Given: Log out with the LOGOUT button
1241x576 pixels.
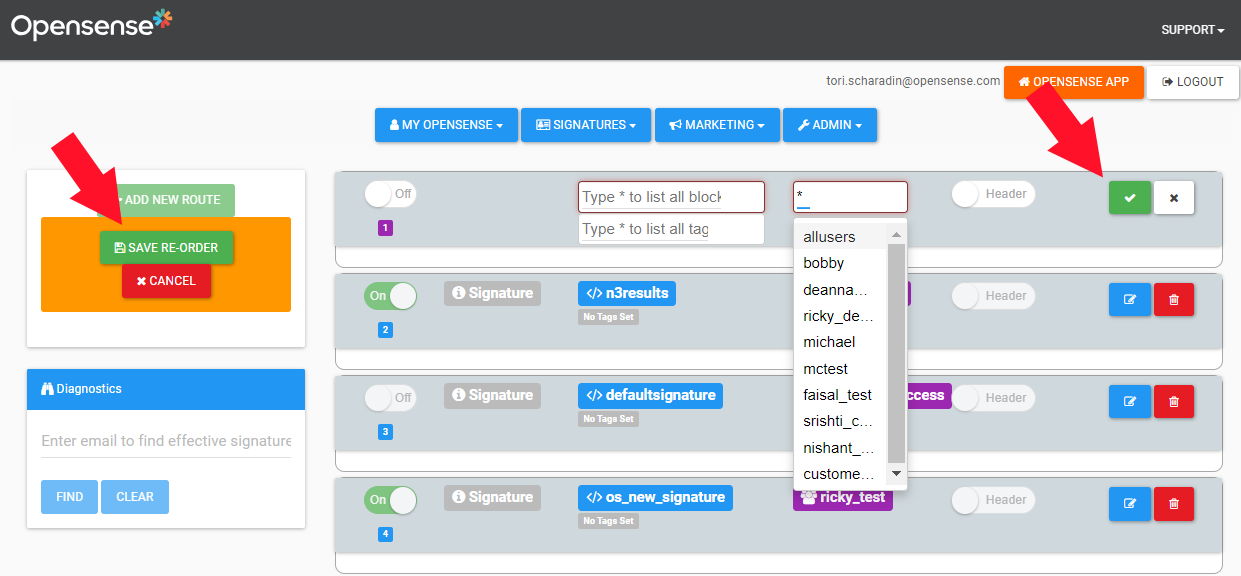Looking at the screenshot, I should coord(1193,82).
